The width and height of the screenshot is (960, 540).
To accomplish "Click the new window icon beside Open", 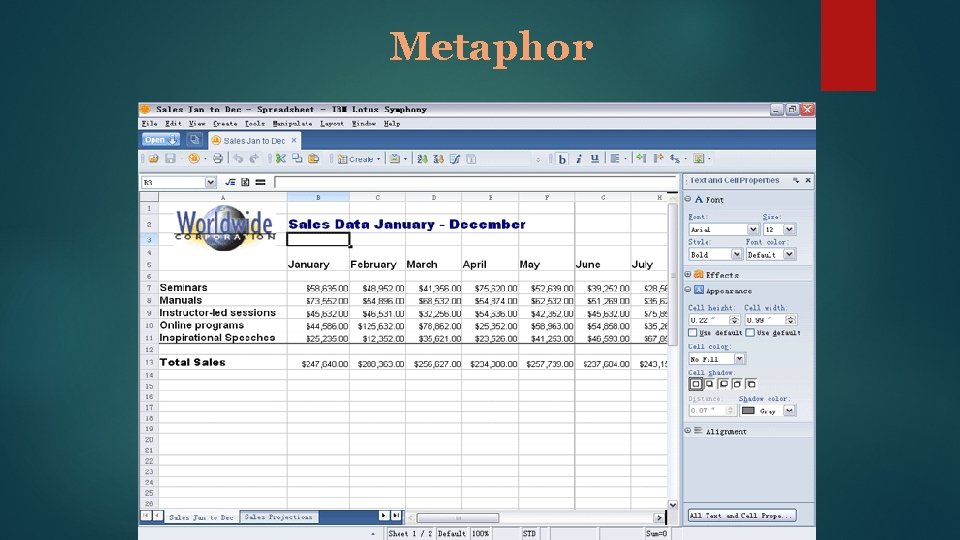I will point(193,140).
